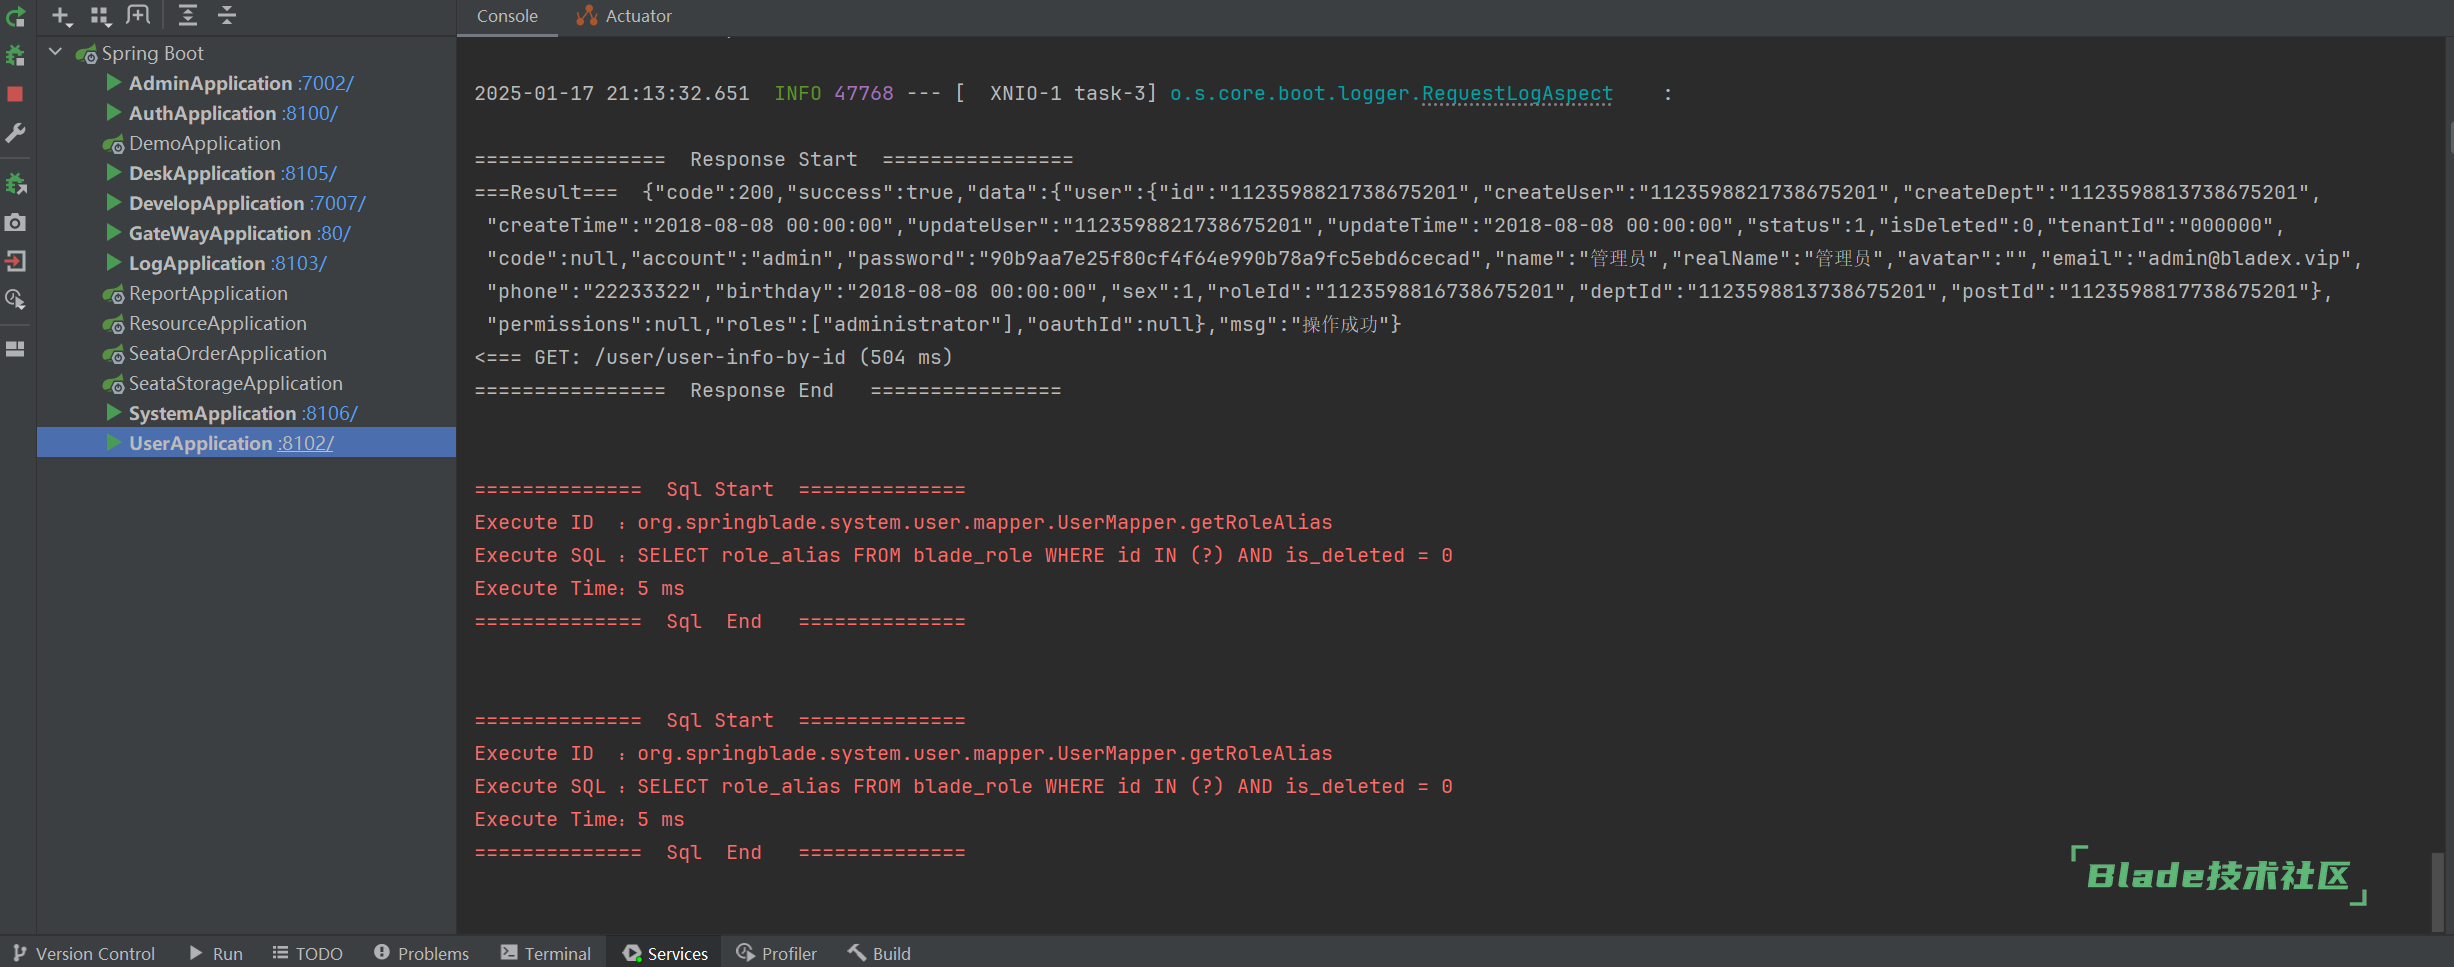Image resolution: width=2454 pixels, height=967 pixels.
Task: Click the SeataOrderApplication spring icon
Action: click(x=114, y=354)
